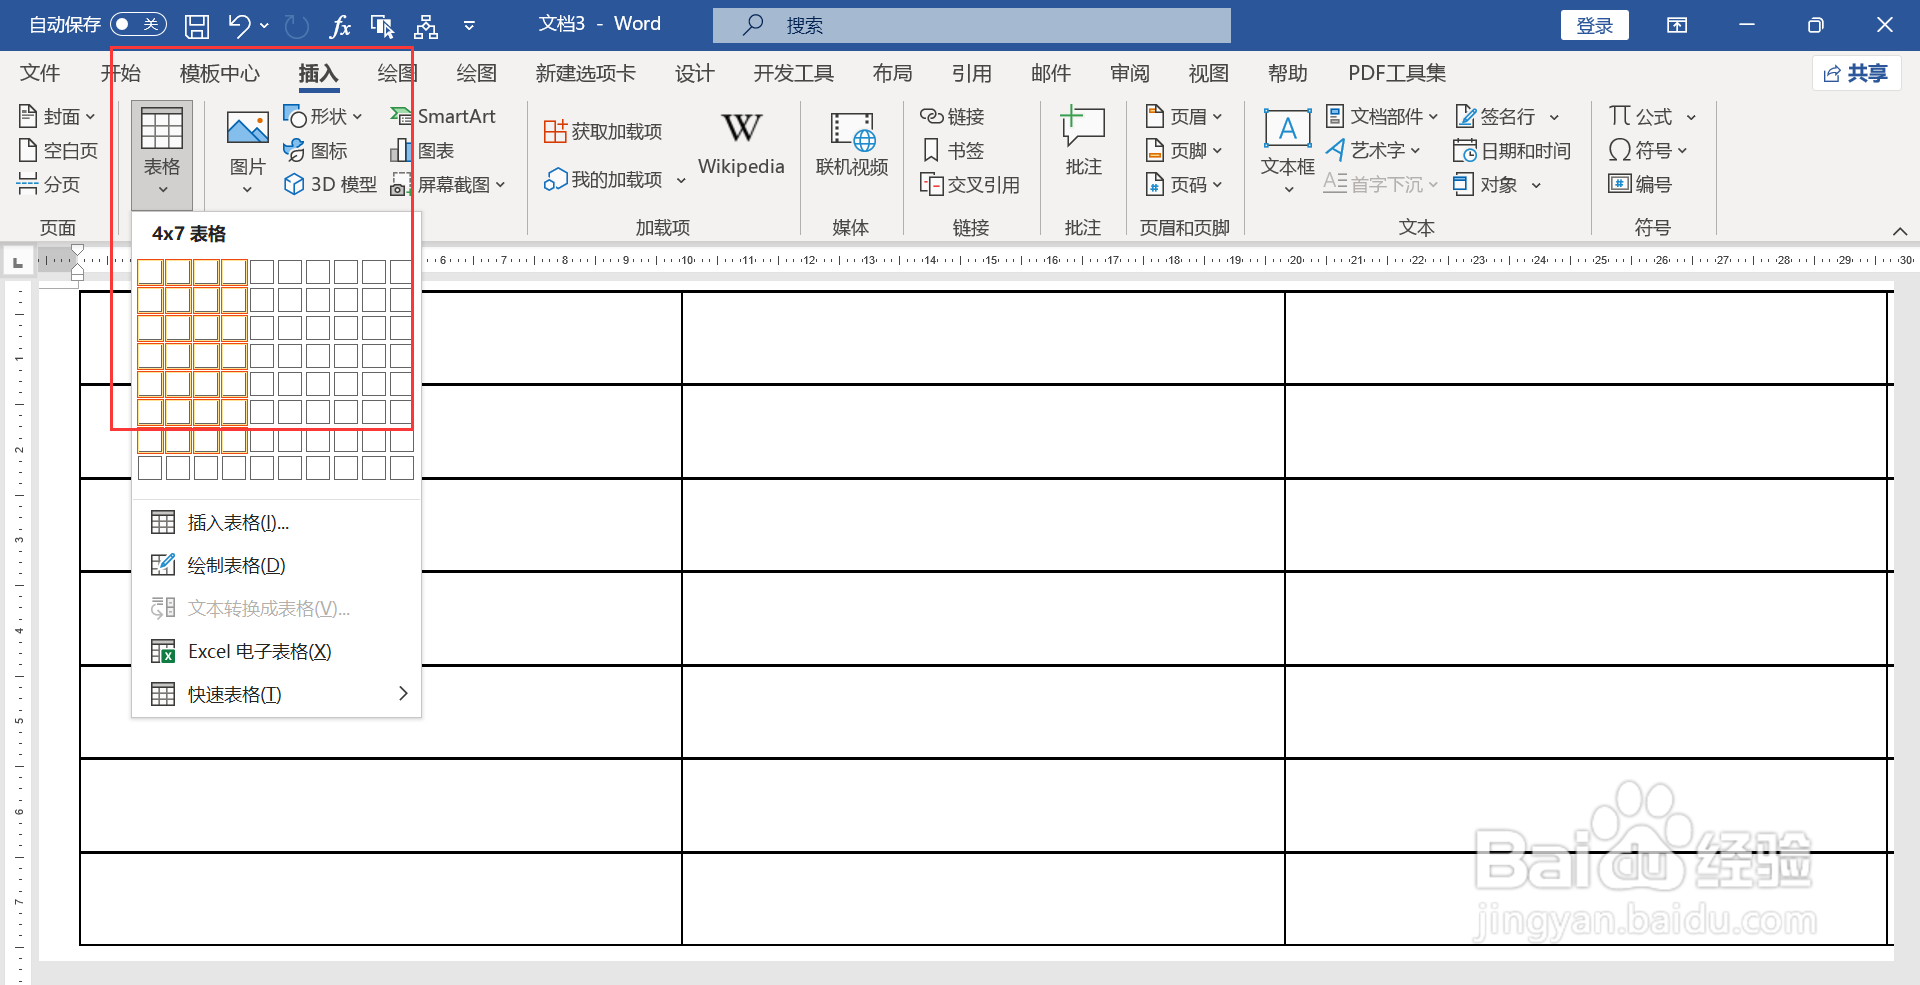1920x985 pixels.
Task: Insert a SmartArt graphic
Action: point(443,117)
